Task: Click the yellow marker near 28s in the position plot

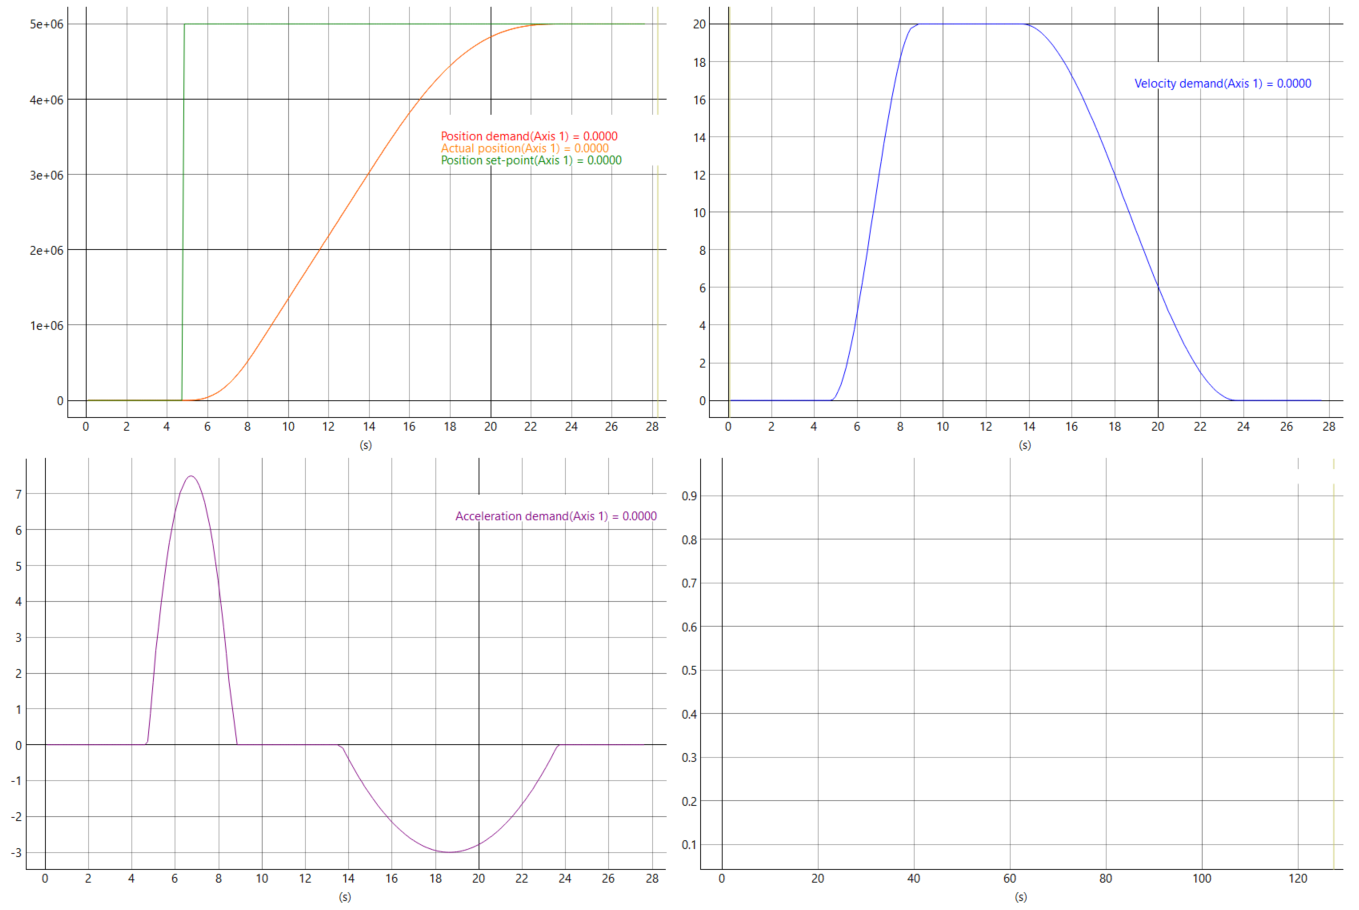Action: tap(657, 200)
